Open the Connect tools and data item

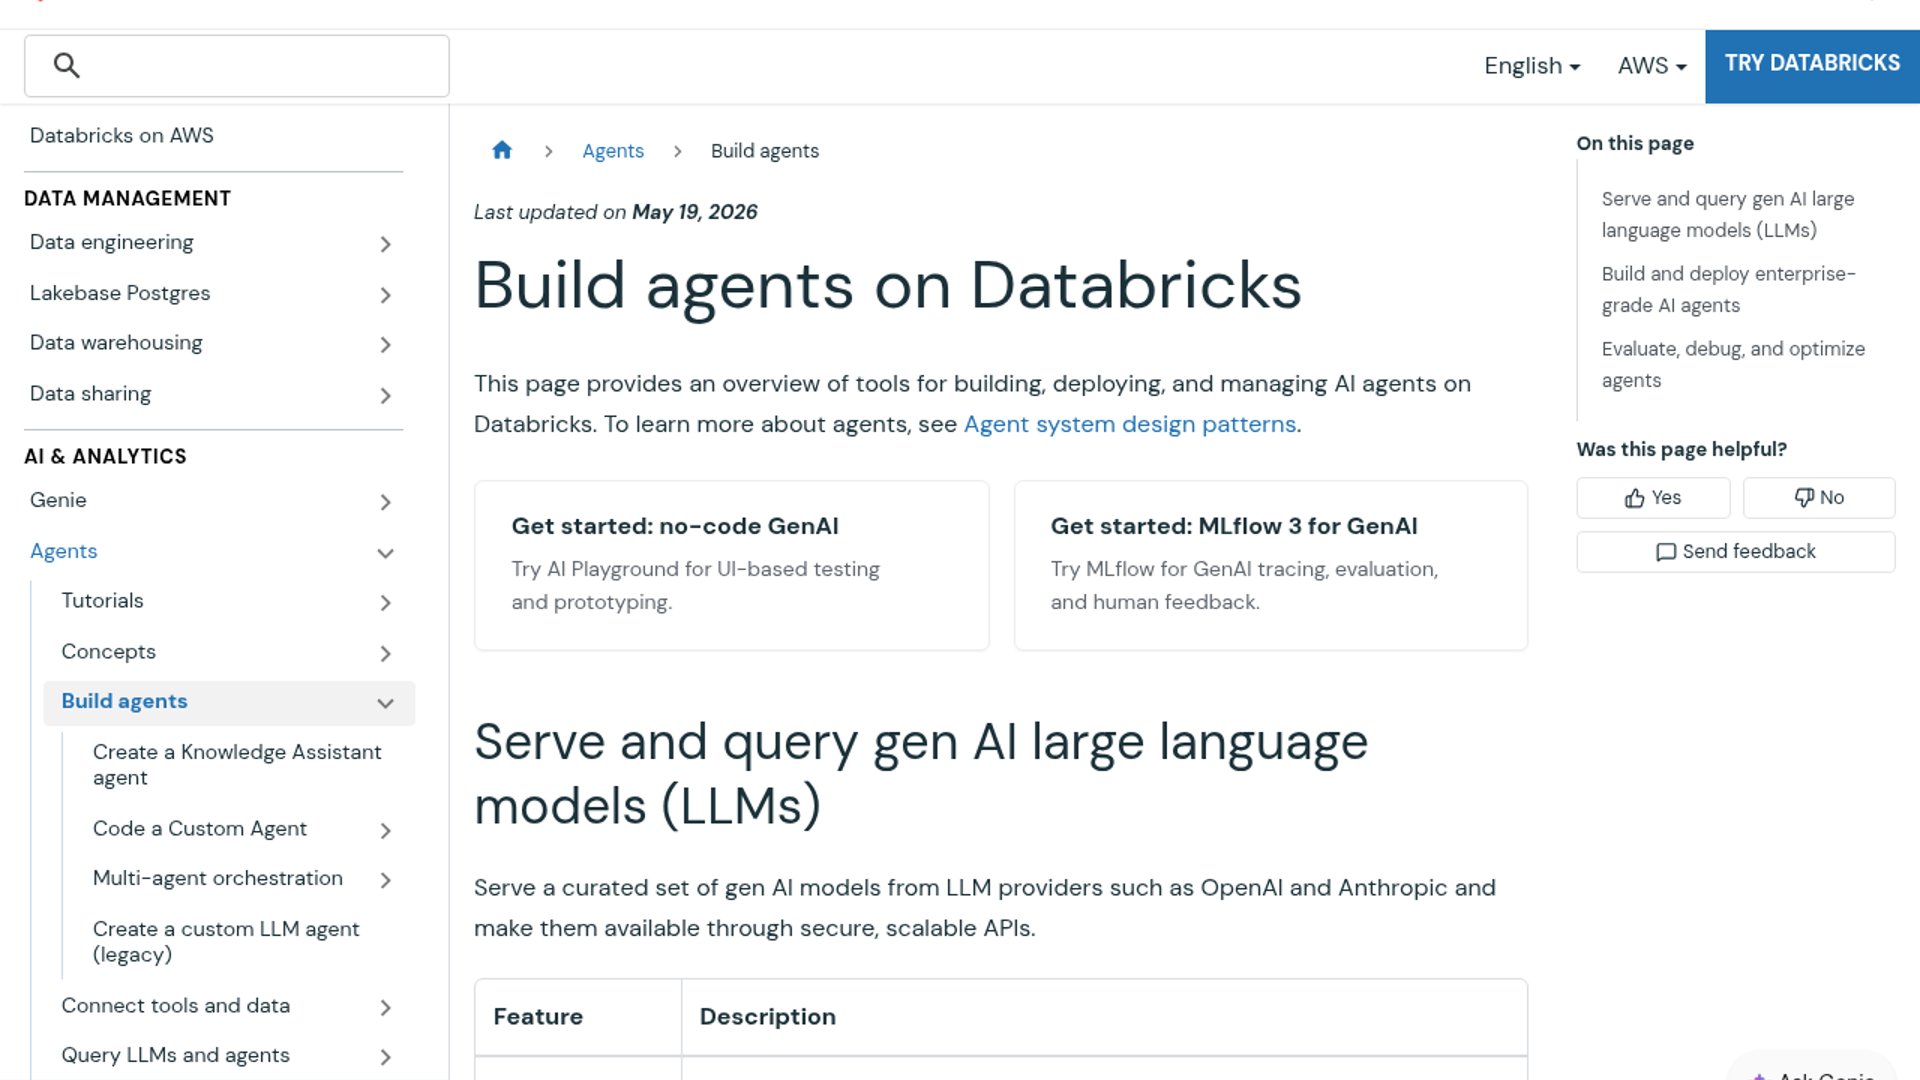[176, 1006]
